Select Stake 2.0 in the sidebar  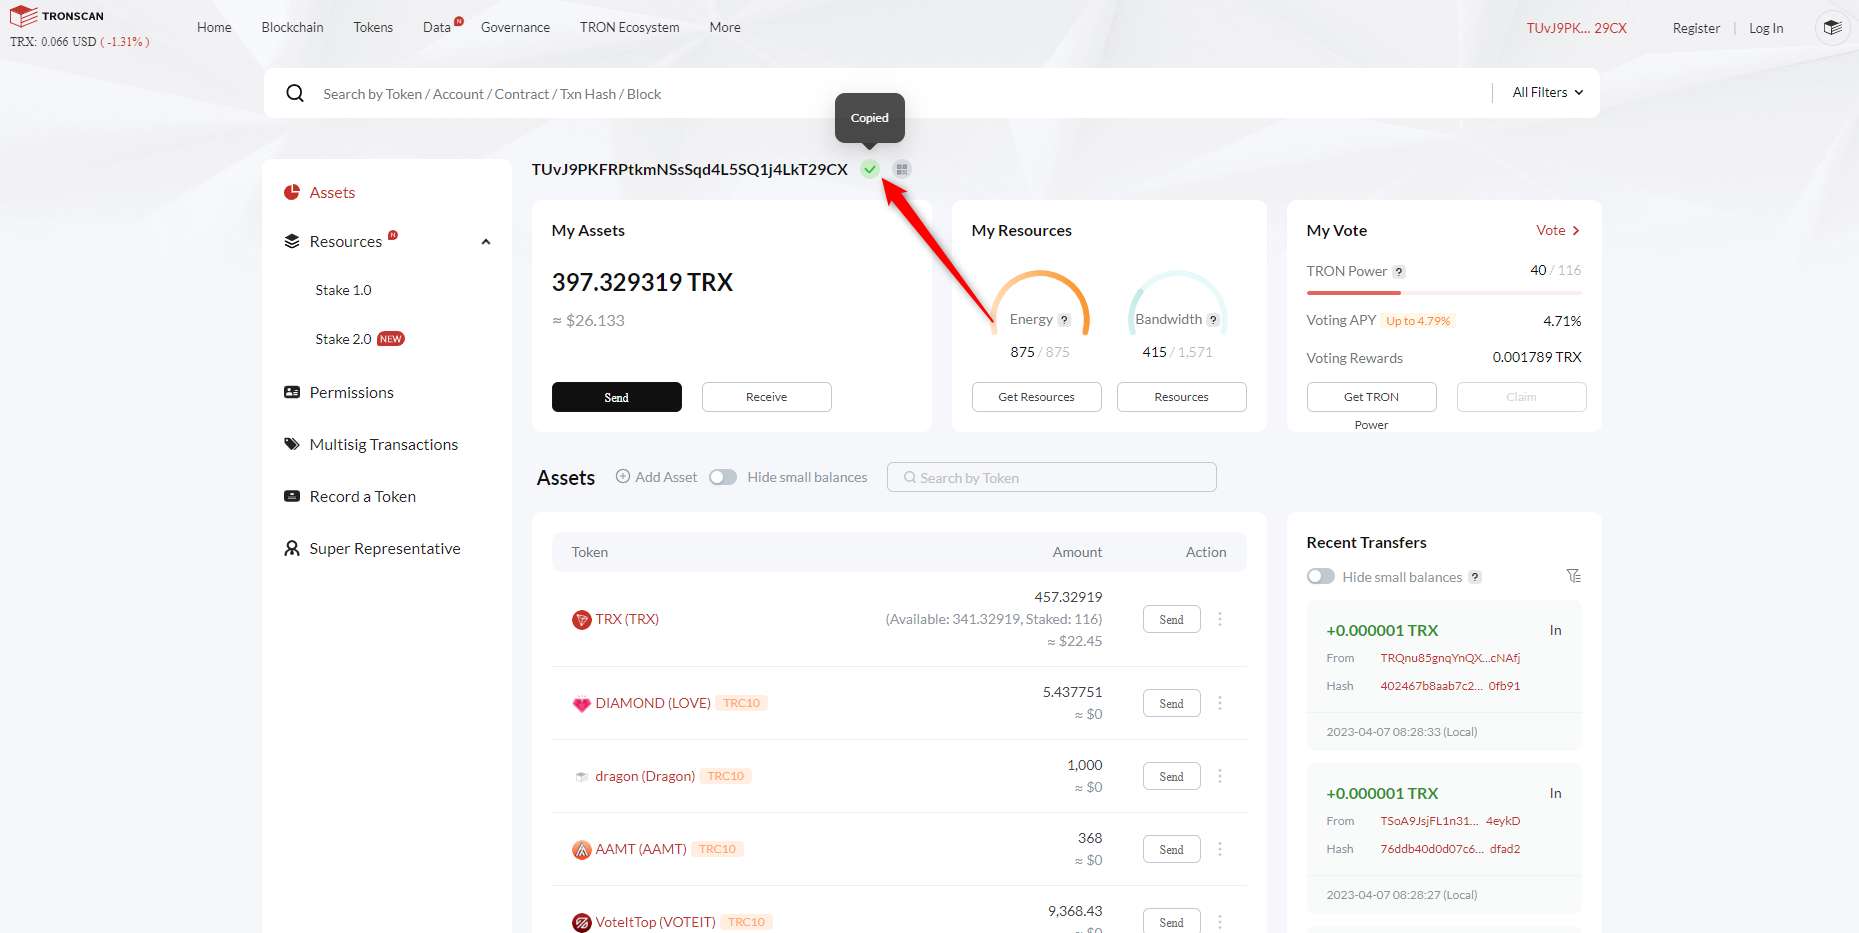click(343, 339)
